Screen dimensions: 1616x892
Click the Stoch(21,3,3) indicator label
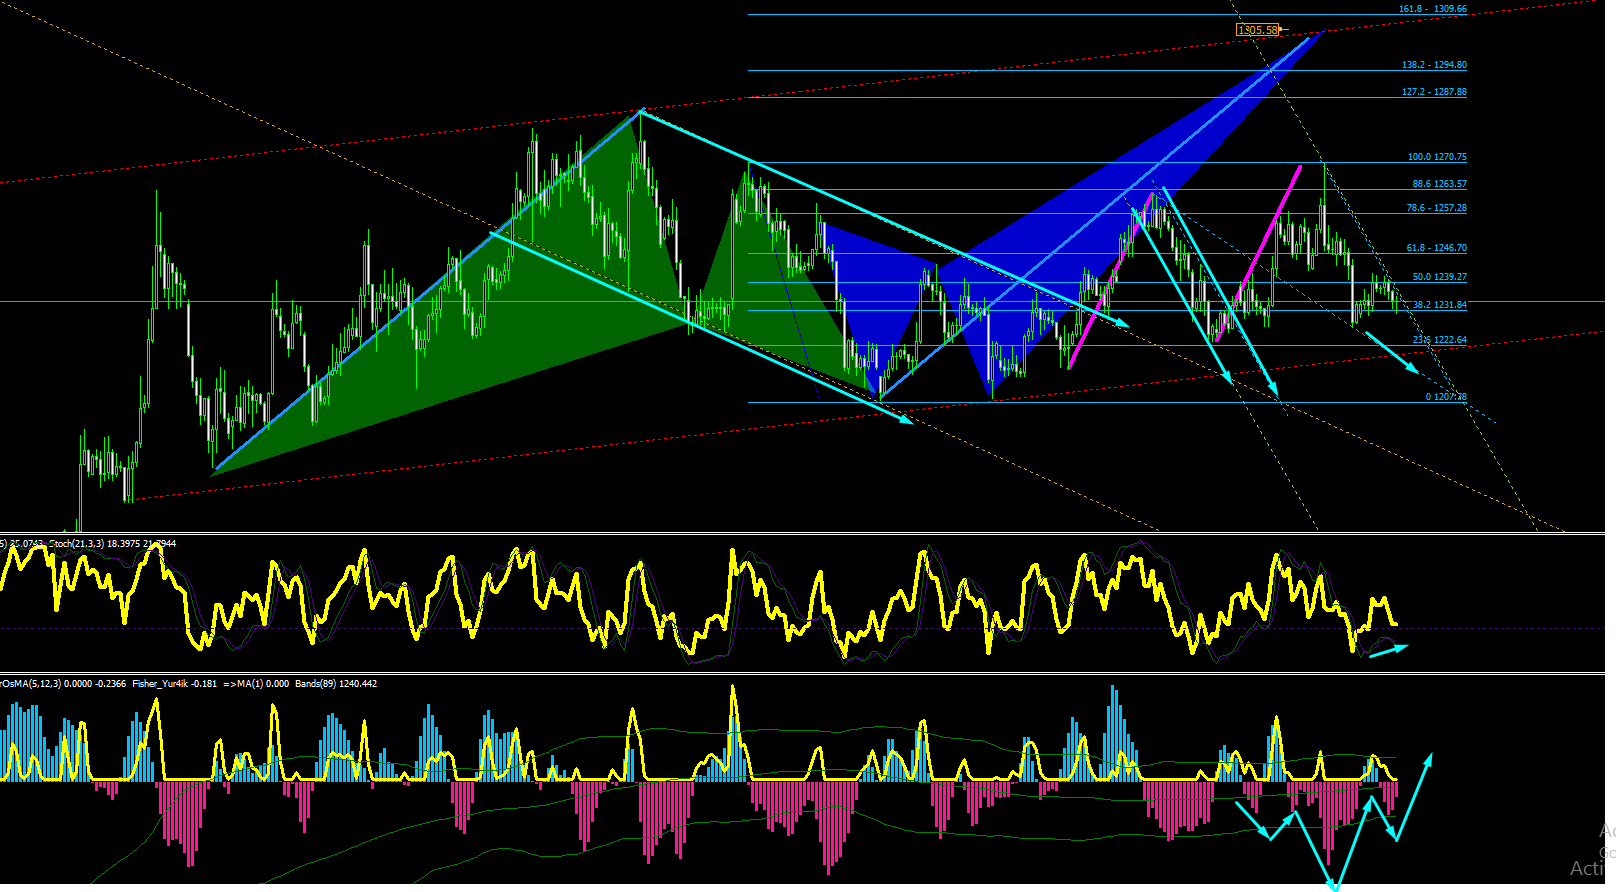point(77,544)
